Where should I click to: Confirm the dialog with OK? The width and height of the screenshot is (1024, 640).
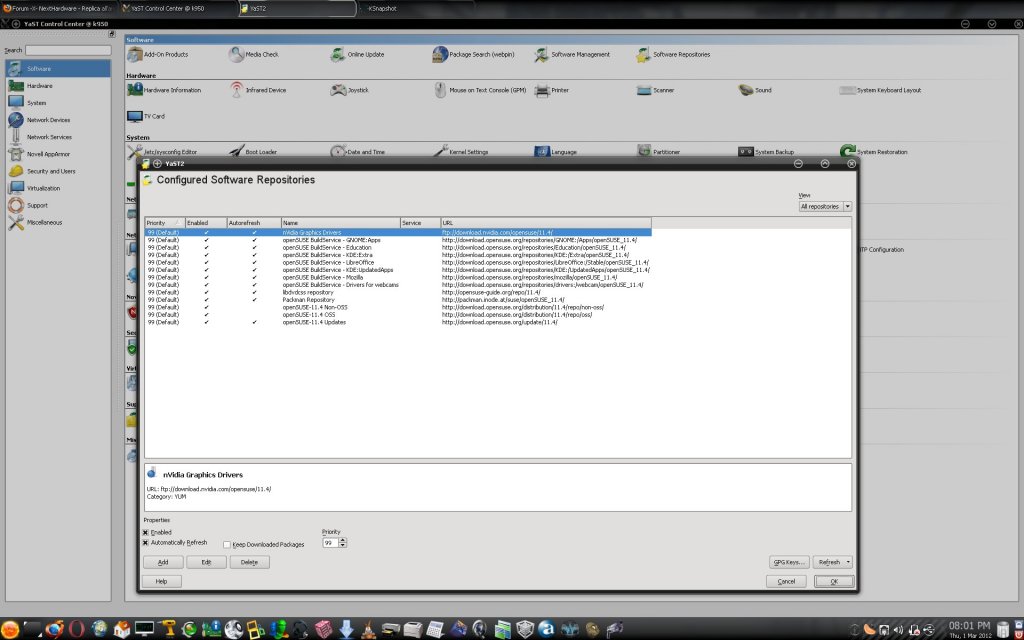834,581
